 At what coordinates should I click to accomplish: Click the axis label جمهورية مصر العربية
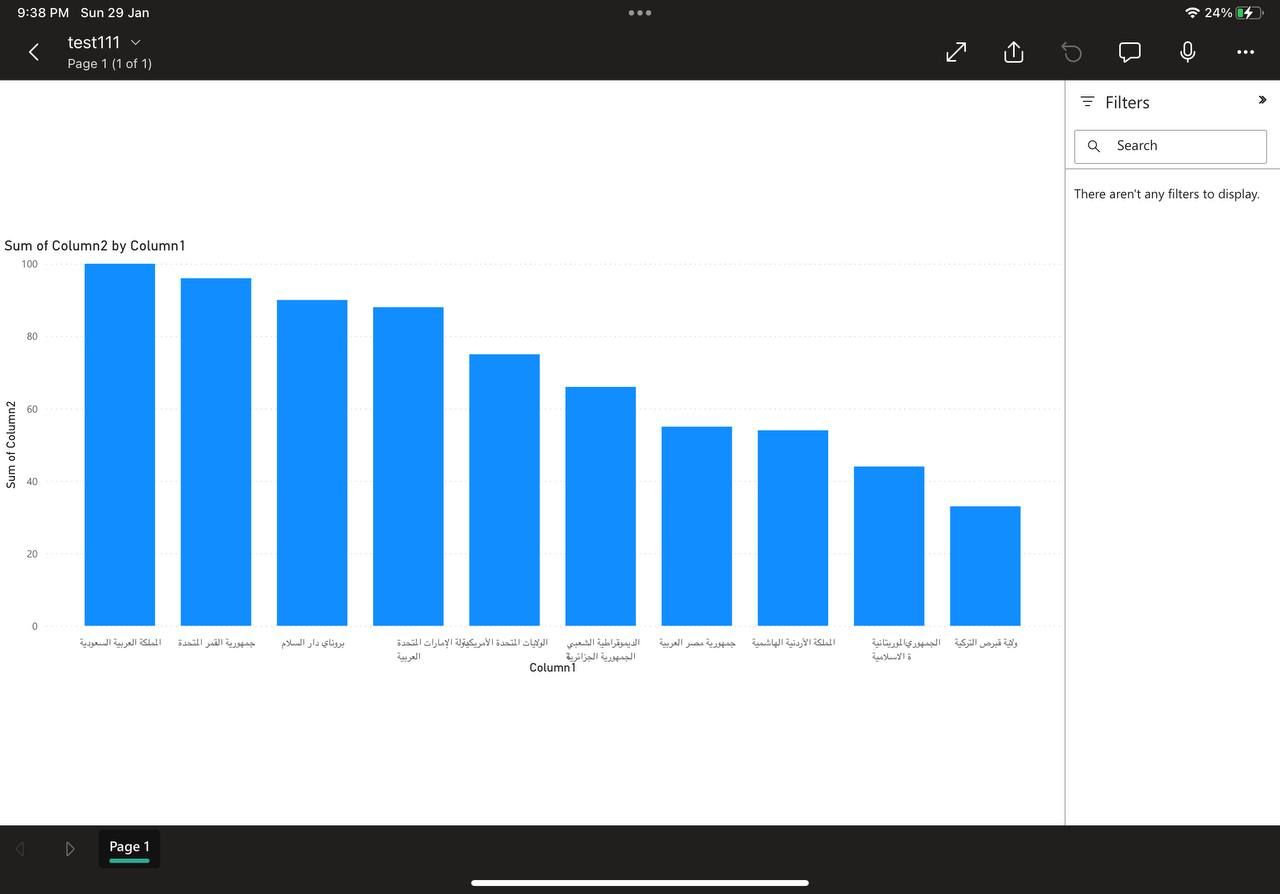click(697, 643)
